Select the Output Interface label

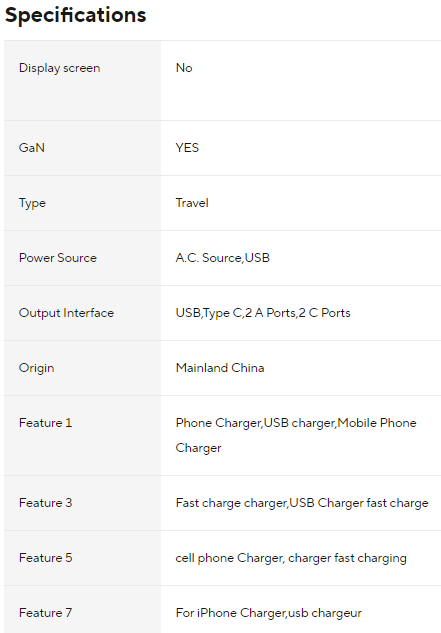[66, 313]
